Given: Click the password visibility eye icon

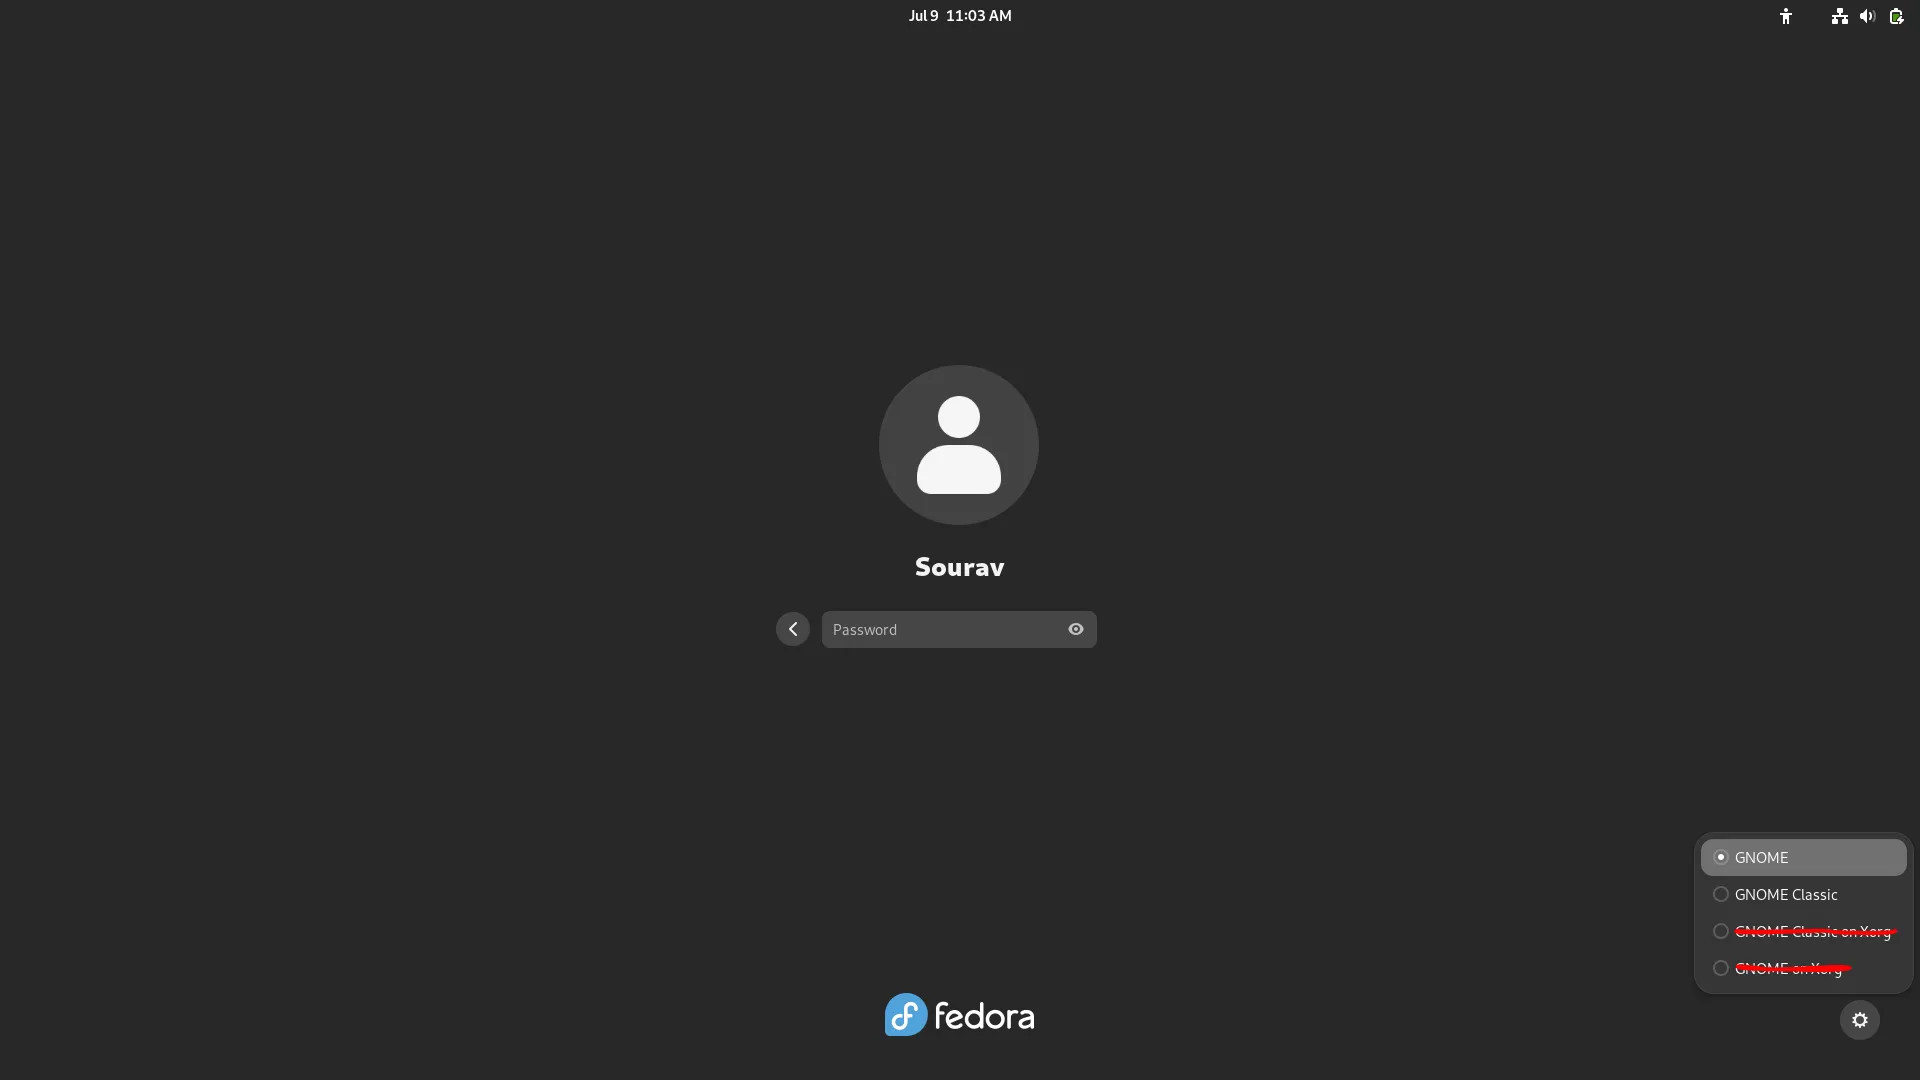Looking at the screenshot, I should (1076, 629).
